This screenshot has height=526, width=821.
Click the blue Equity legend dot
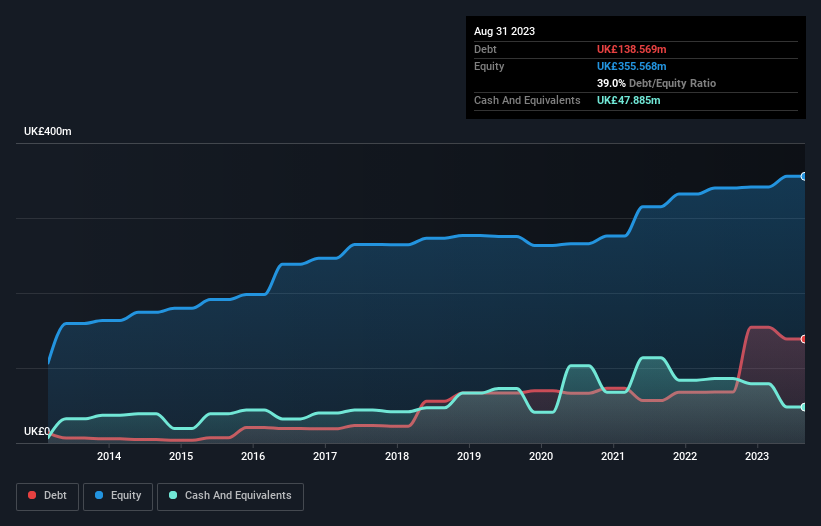click(99, 495)
